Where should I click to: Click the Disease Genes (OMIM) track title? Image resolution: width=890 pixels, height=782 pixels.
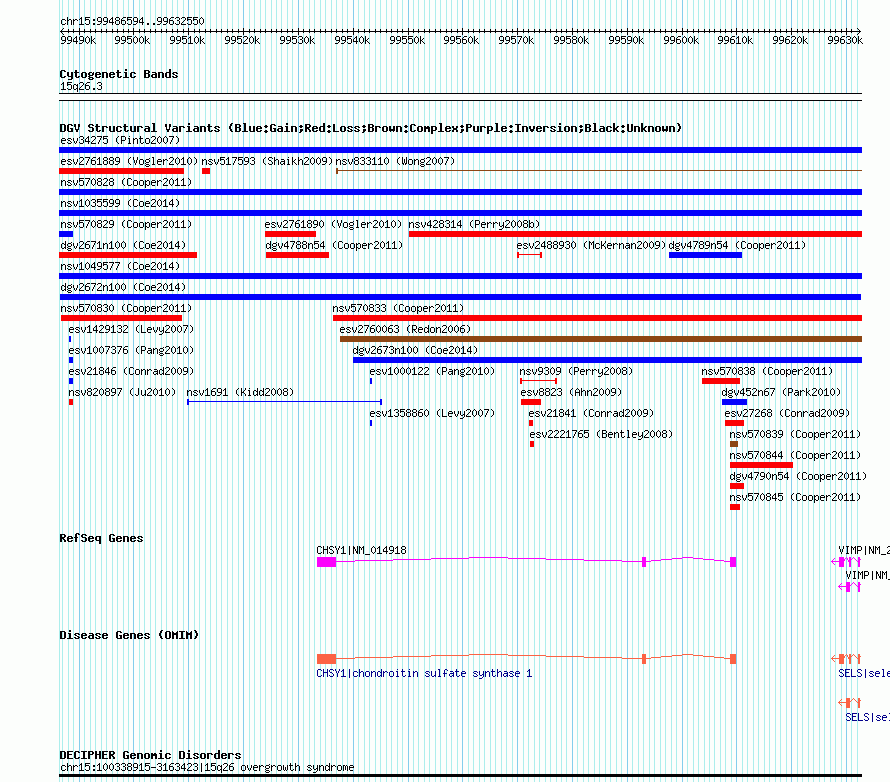129,635
